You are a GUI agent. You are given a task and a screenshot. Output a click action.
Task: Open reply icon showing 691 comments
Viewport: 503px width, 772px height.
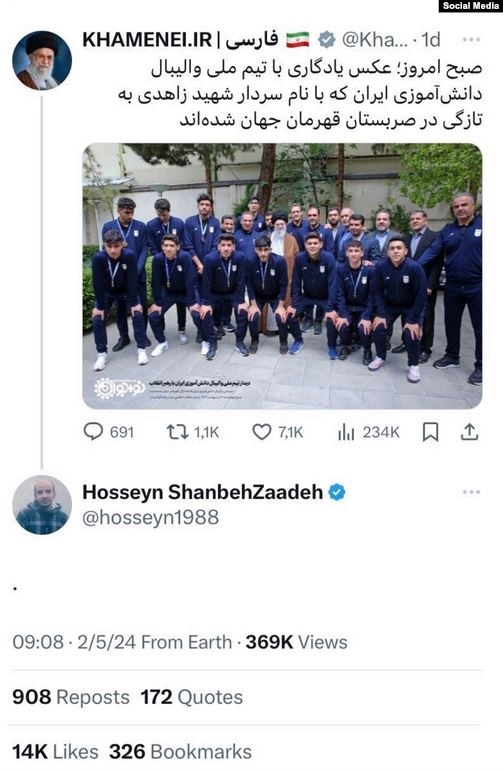pos(94,432)
